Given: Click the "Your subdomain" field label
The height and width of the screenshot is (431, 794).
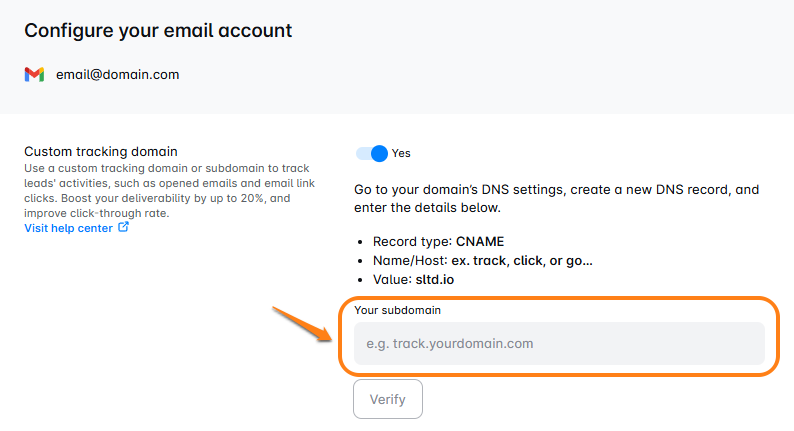Looking at the screenshot, I should pos(398,310).
